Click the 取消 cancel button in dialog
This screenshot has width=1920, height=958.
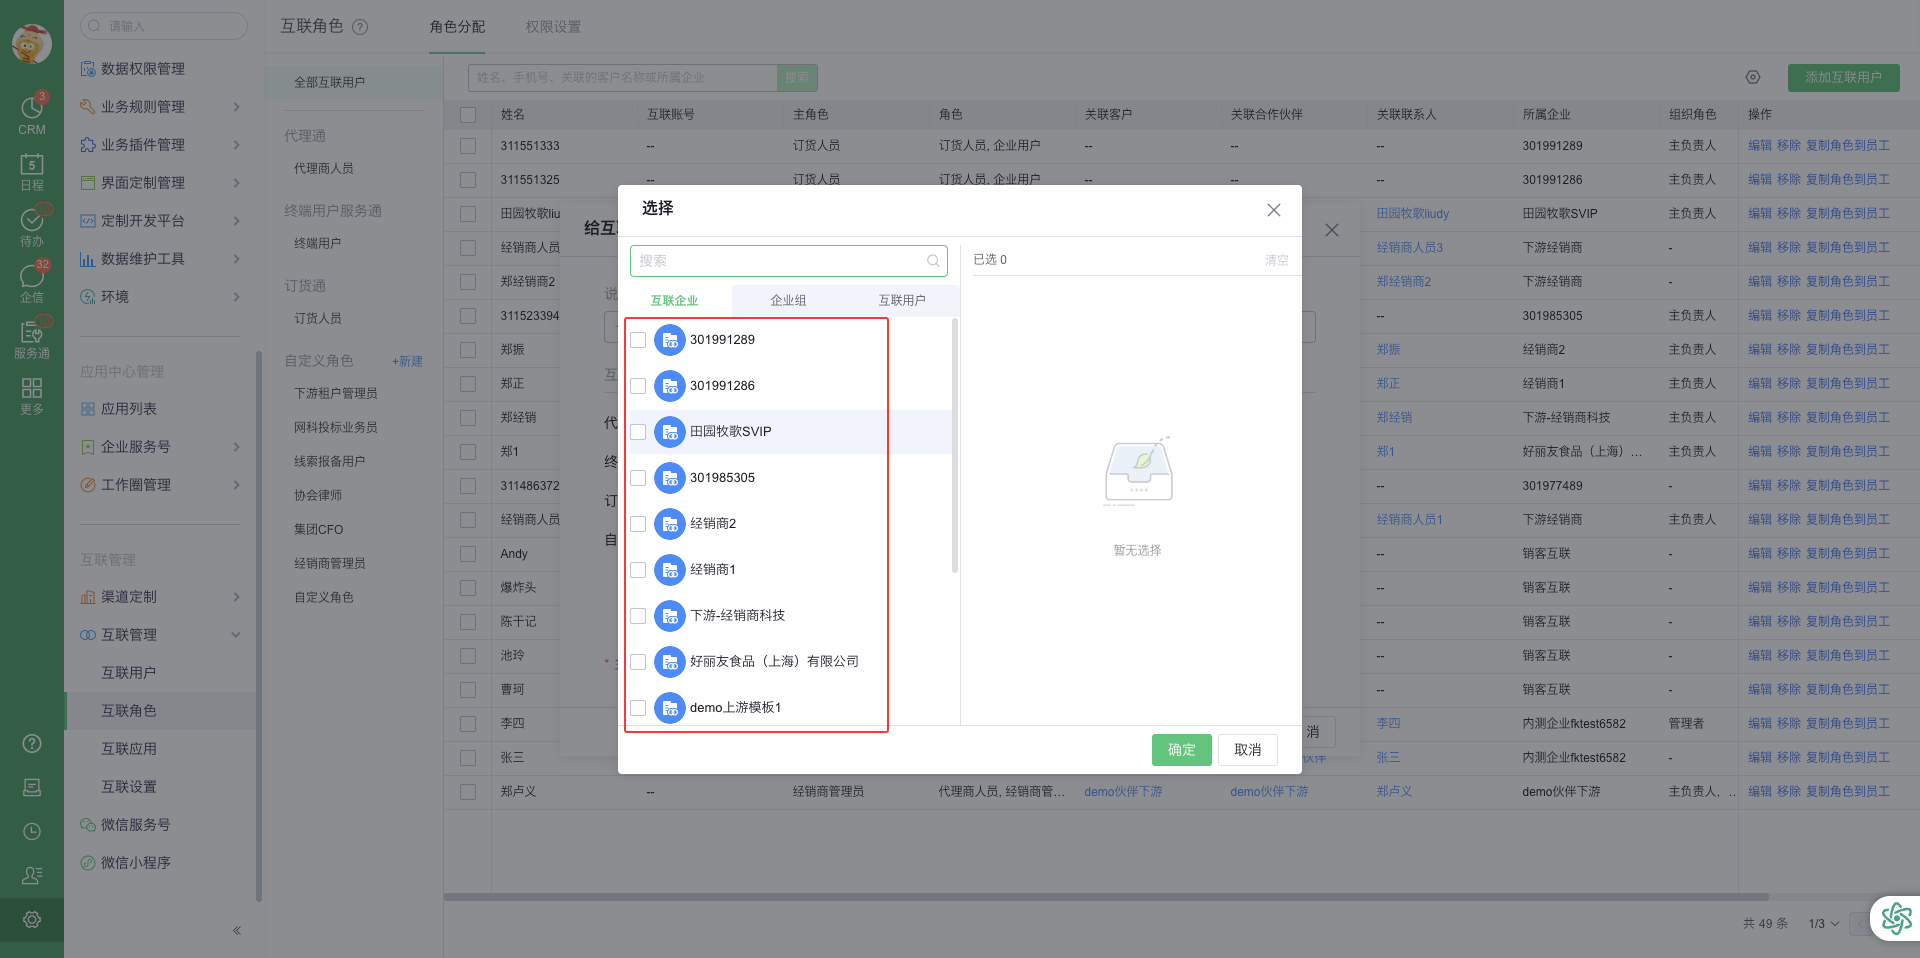[1247, 750]
